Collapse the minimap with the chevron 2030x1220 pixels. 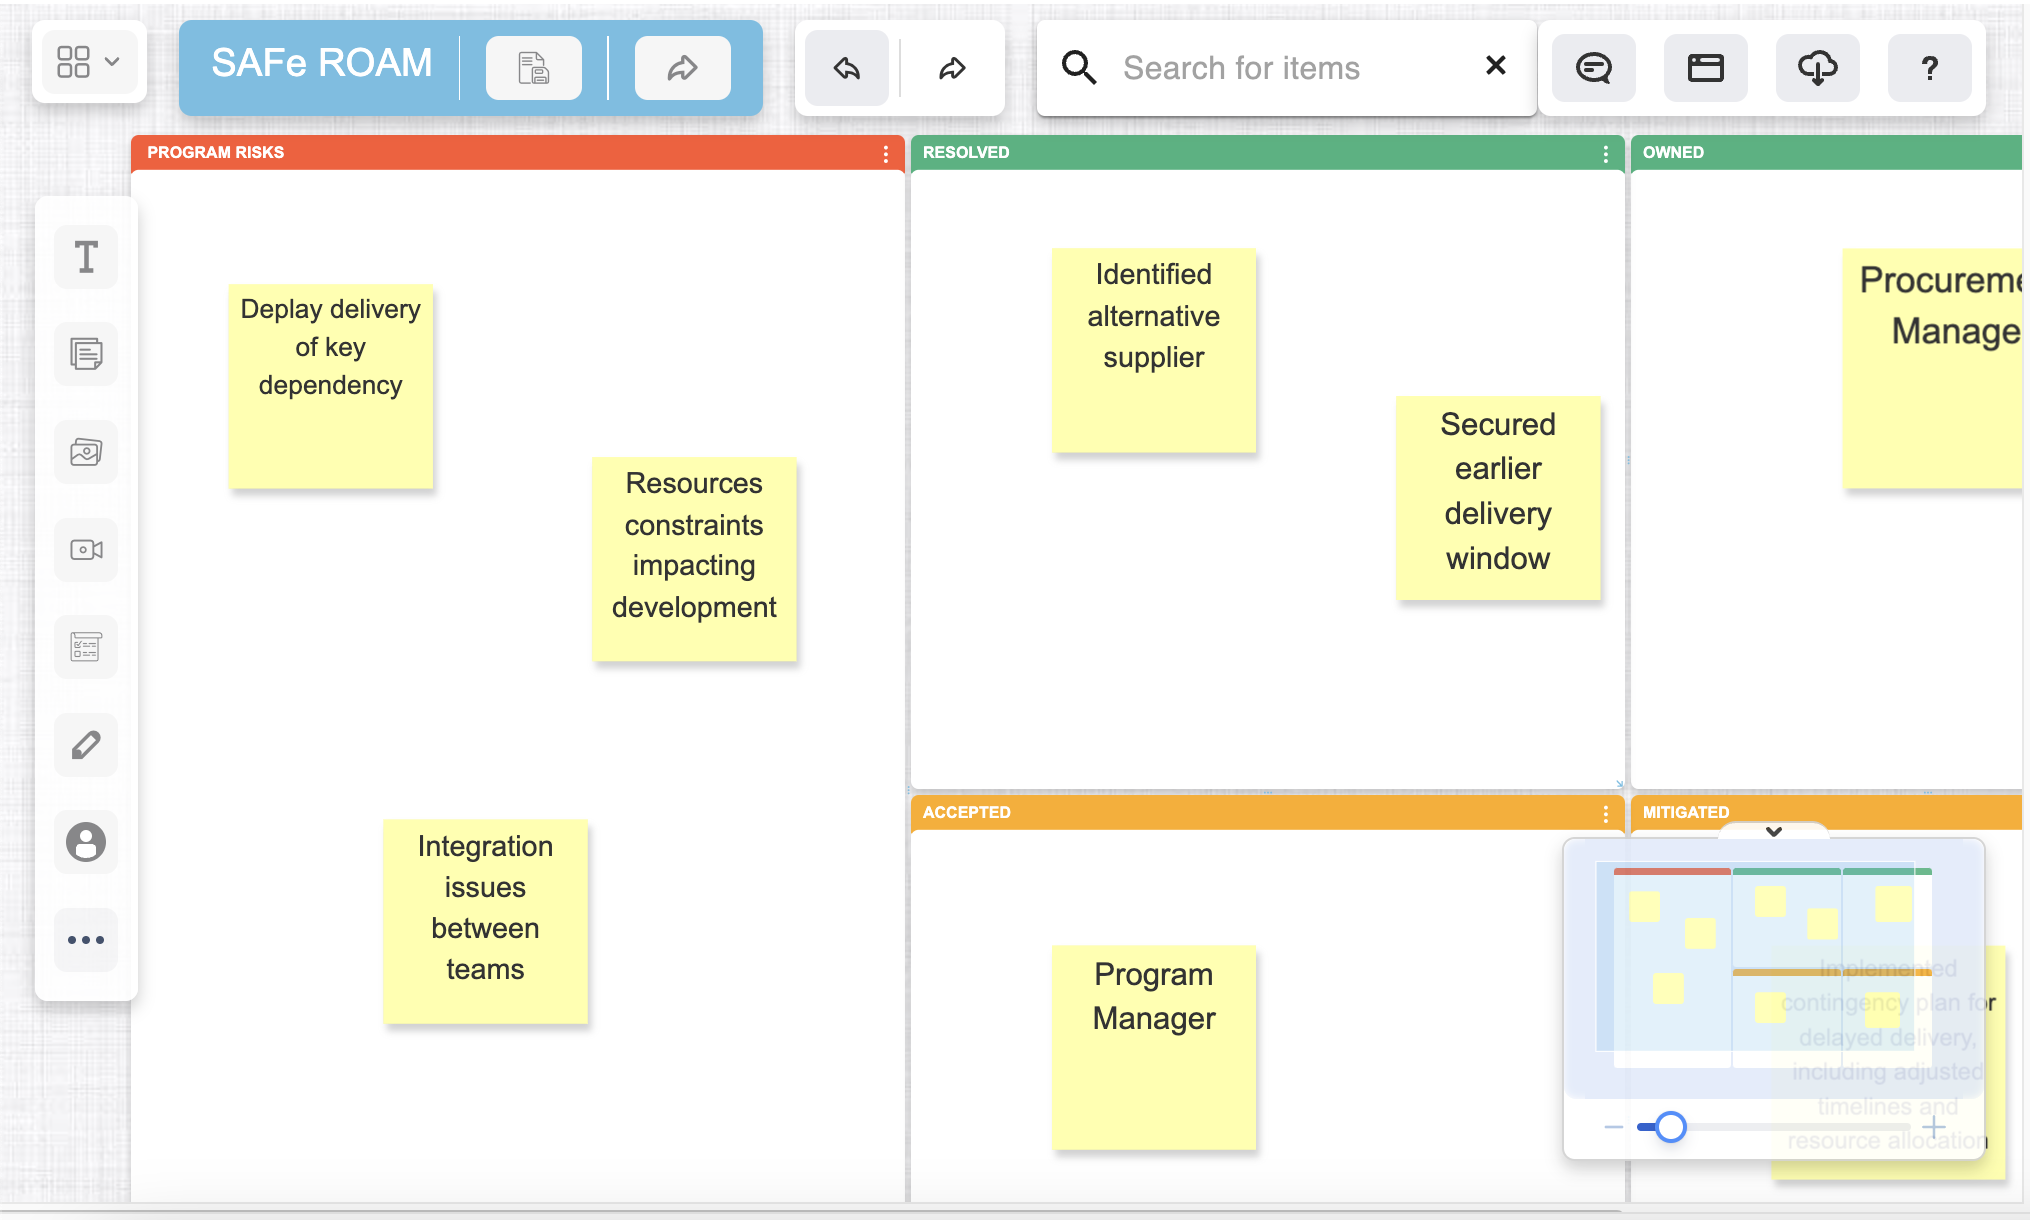(1774, 831)
